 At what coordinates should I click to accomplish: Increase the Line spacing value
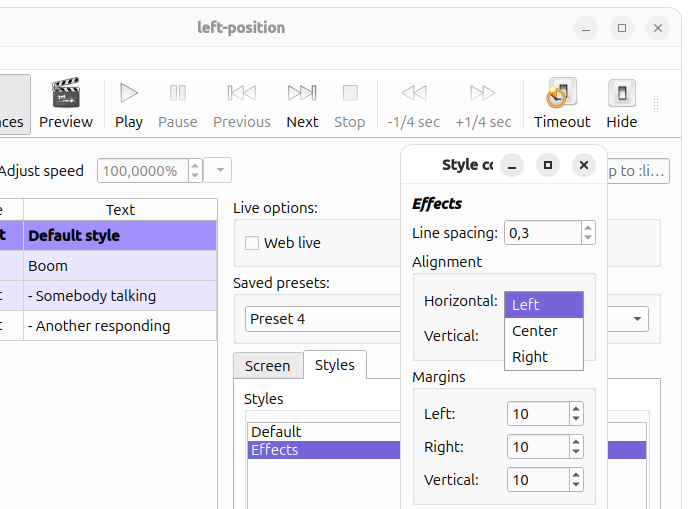click(x=588, y=227)
